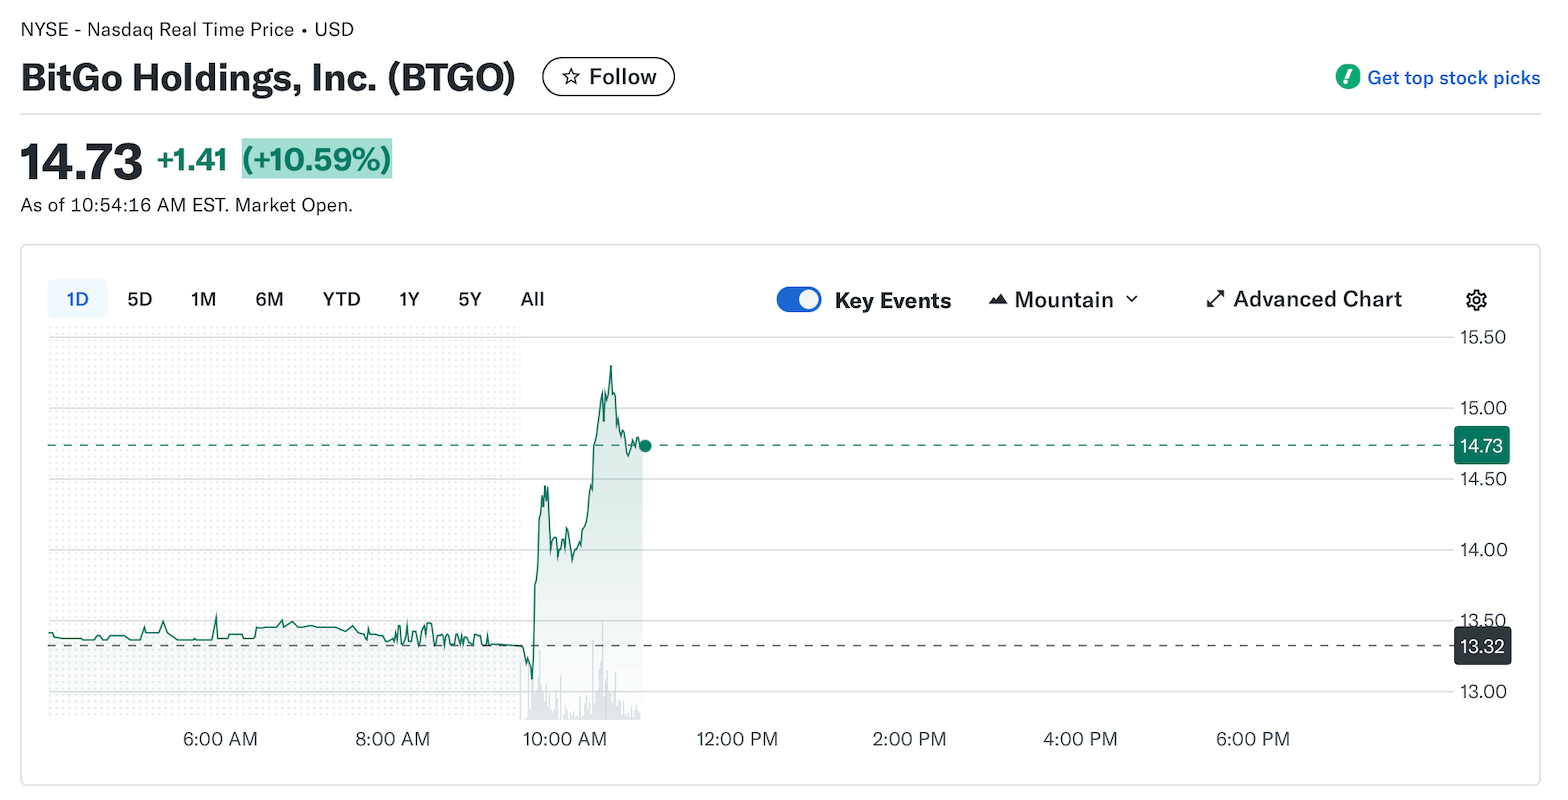Select the 5Y range tab
The image size is (1568, 800).
[470, 299]
